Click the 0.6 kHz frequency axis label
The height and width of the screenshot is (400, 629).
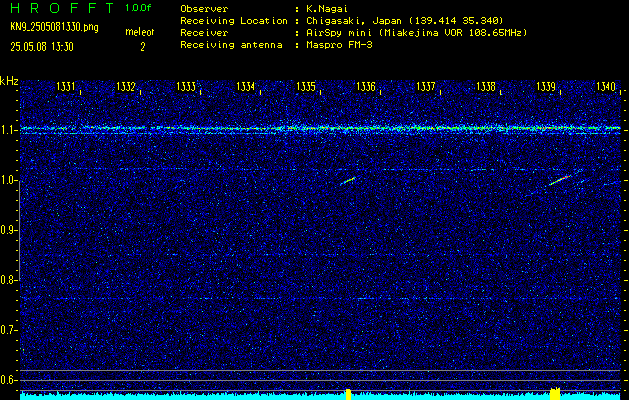coord(7,380)
